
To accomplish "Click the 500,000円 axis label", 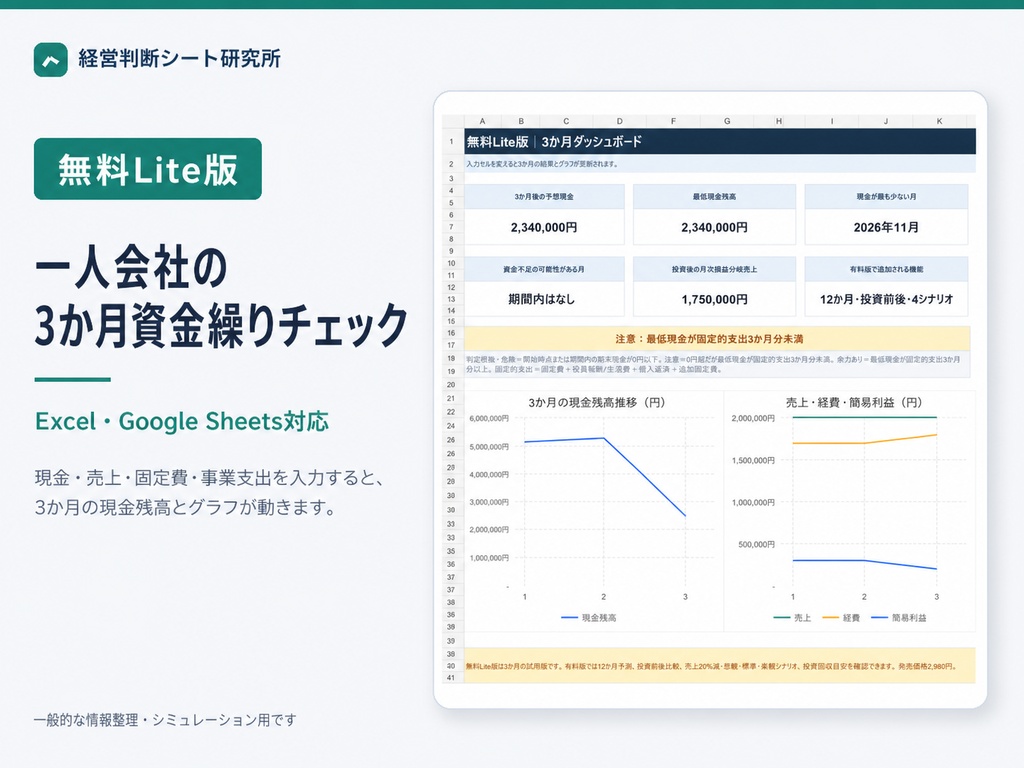I will pos(756,544).
